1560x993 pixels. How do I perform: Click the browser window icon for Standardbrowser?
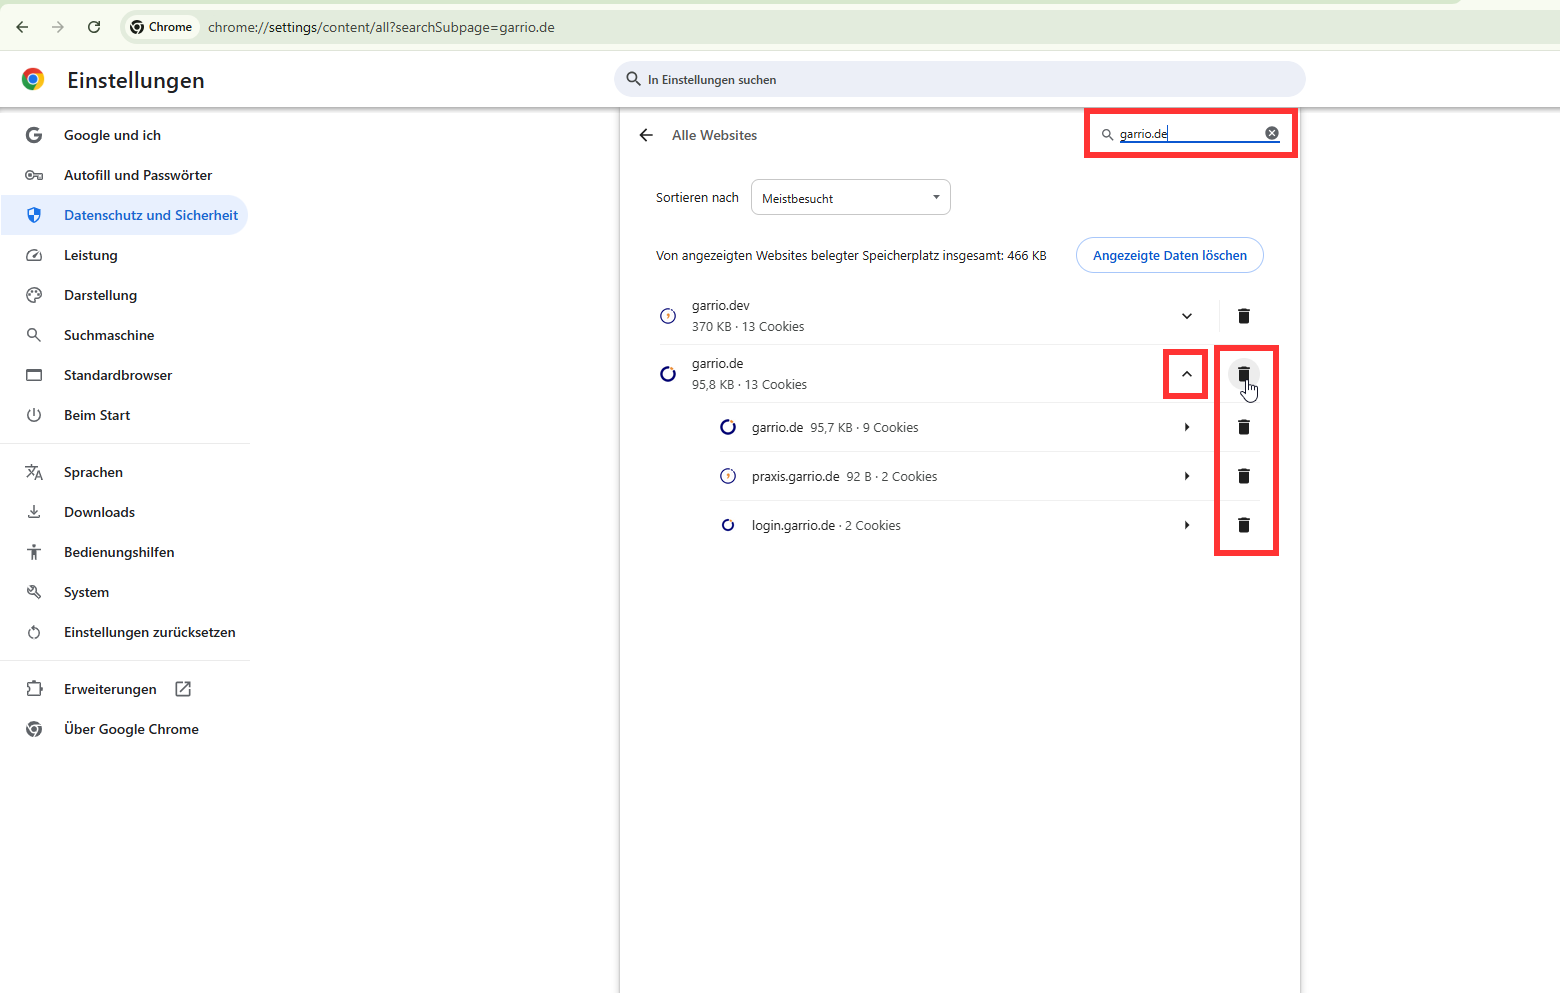[x=34, y=375]
